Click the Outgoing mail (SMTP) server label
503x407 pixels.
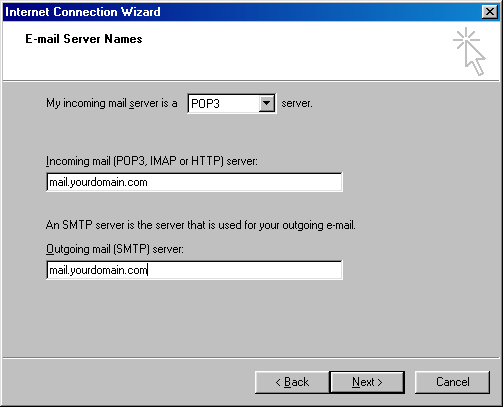(115, 249)
